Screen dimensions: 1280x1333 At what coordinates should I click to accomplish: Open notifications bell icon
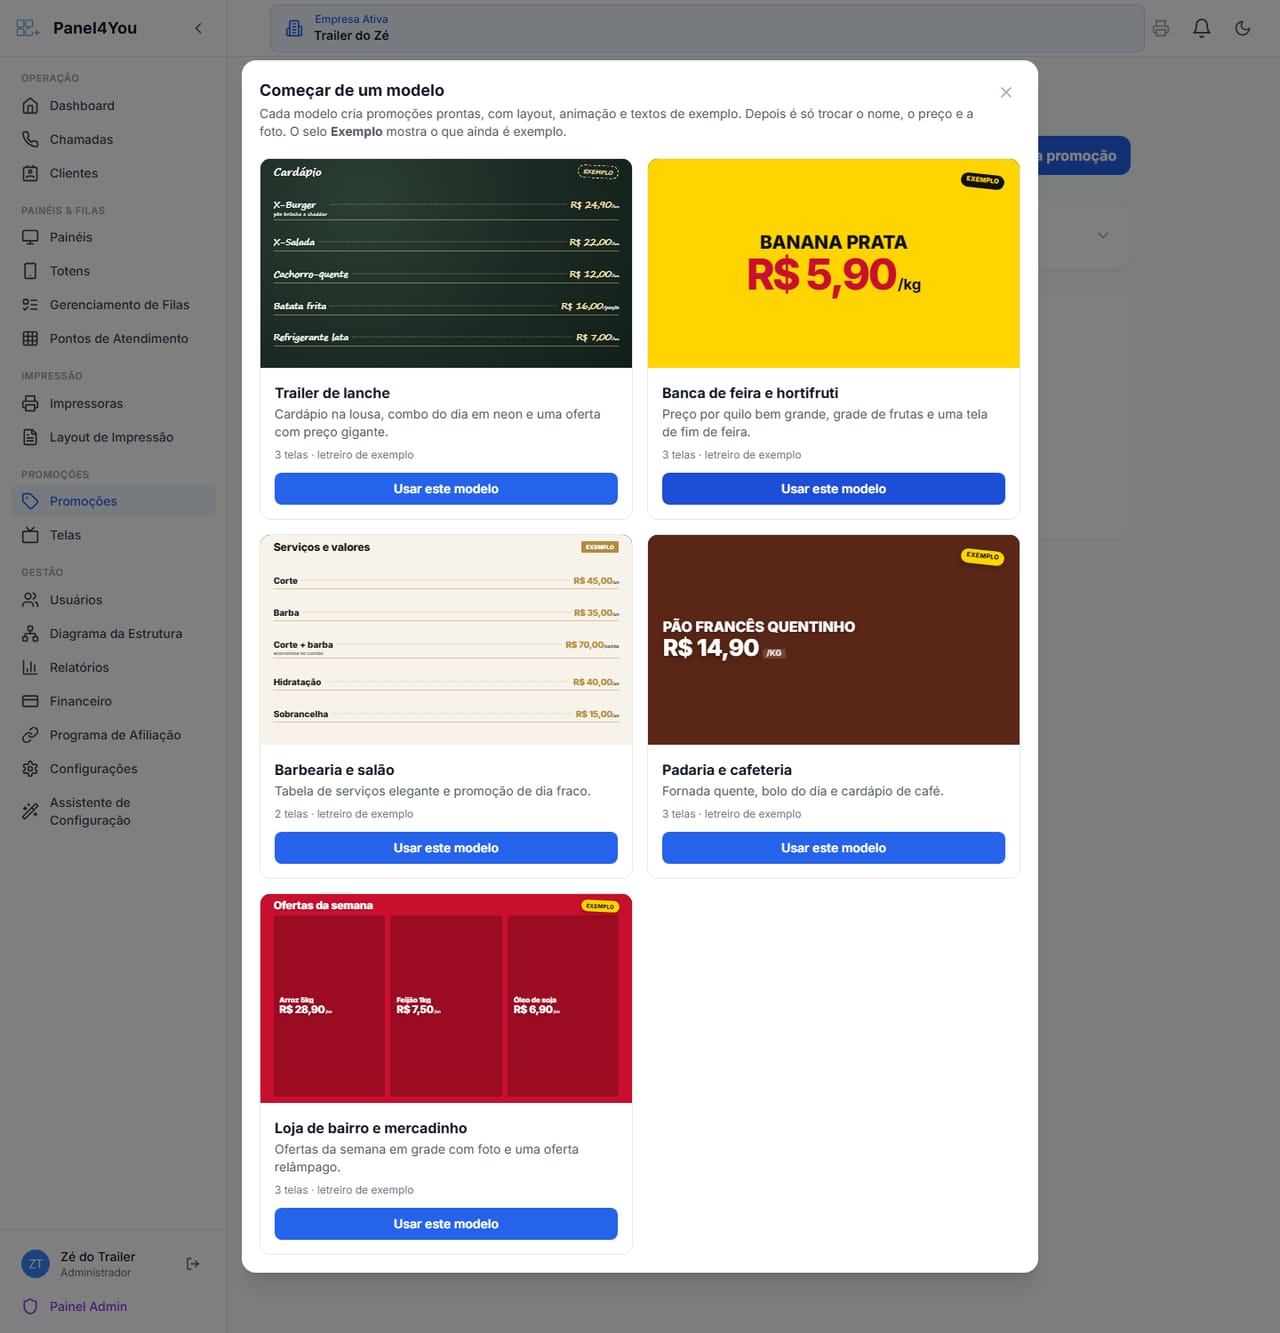[x=1202, y=28]
